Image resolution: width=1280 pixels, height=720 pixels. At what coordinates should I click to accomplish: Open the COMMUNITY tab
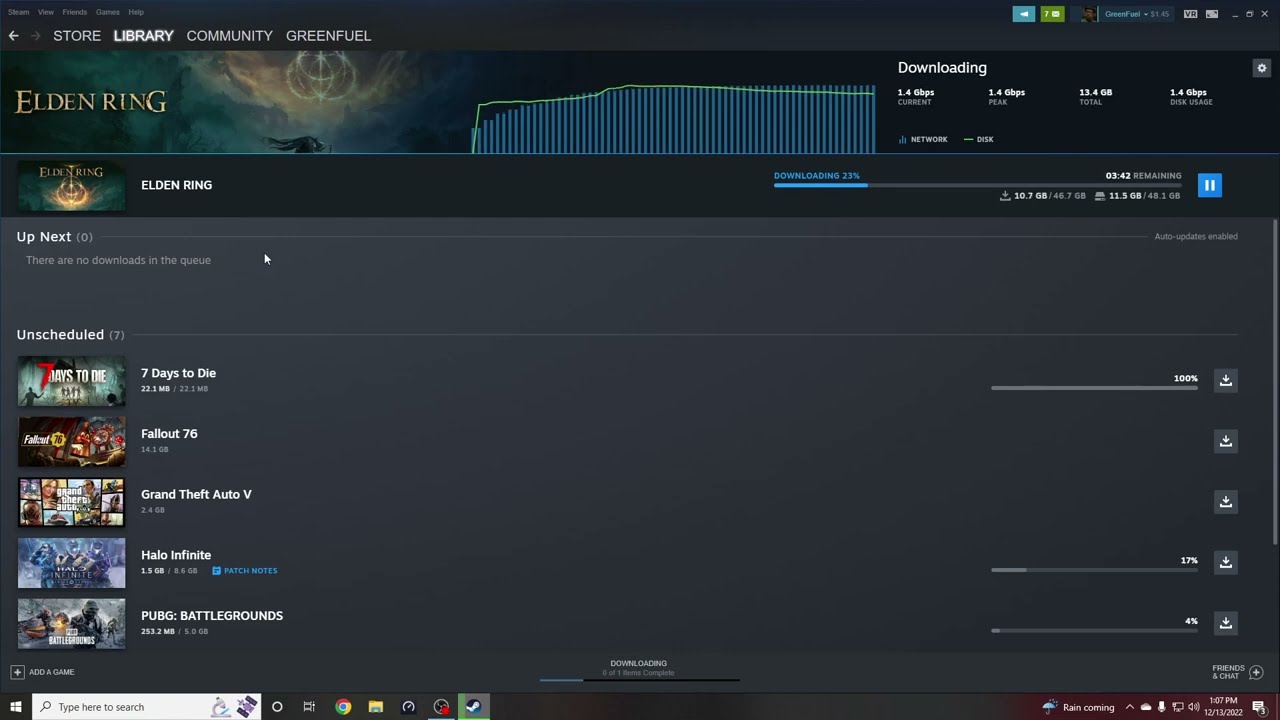pos(229,36)
